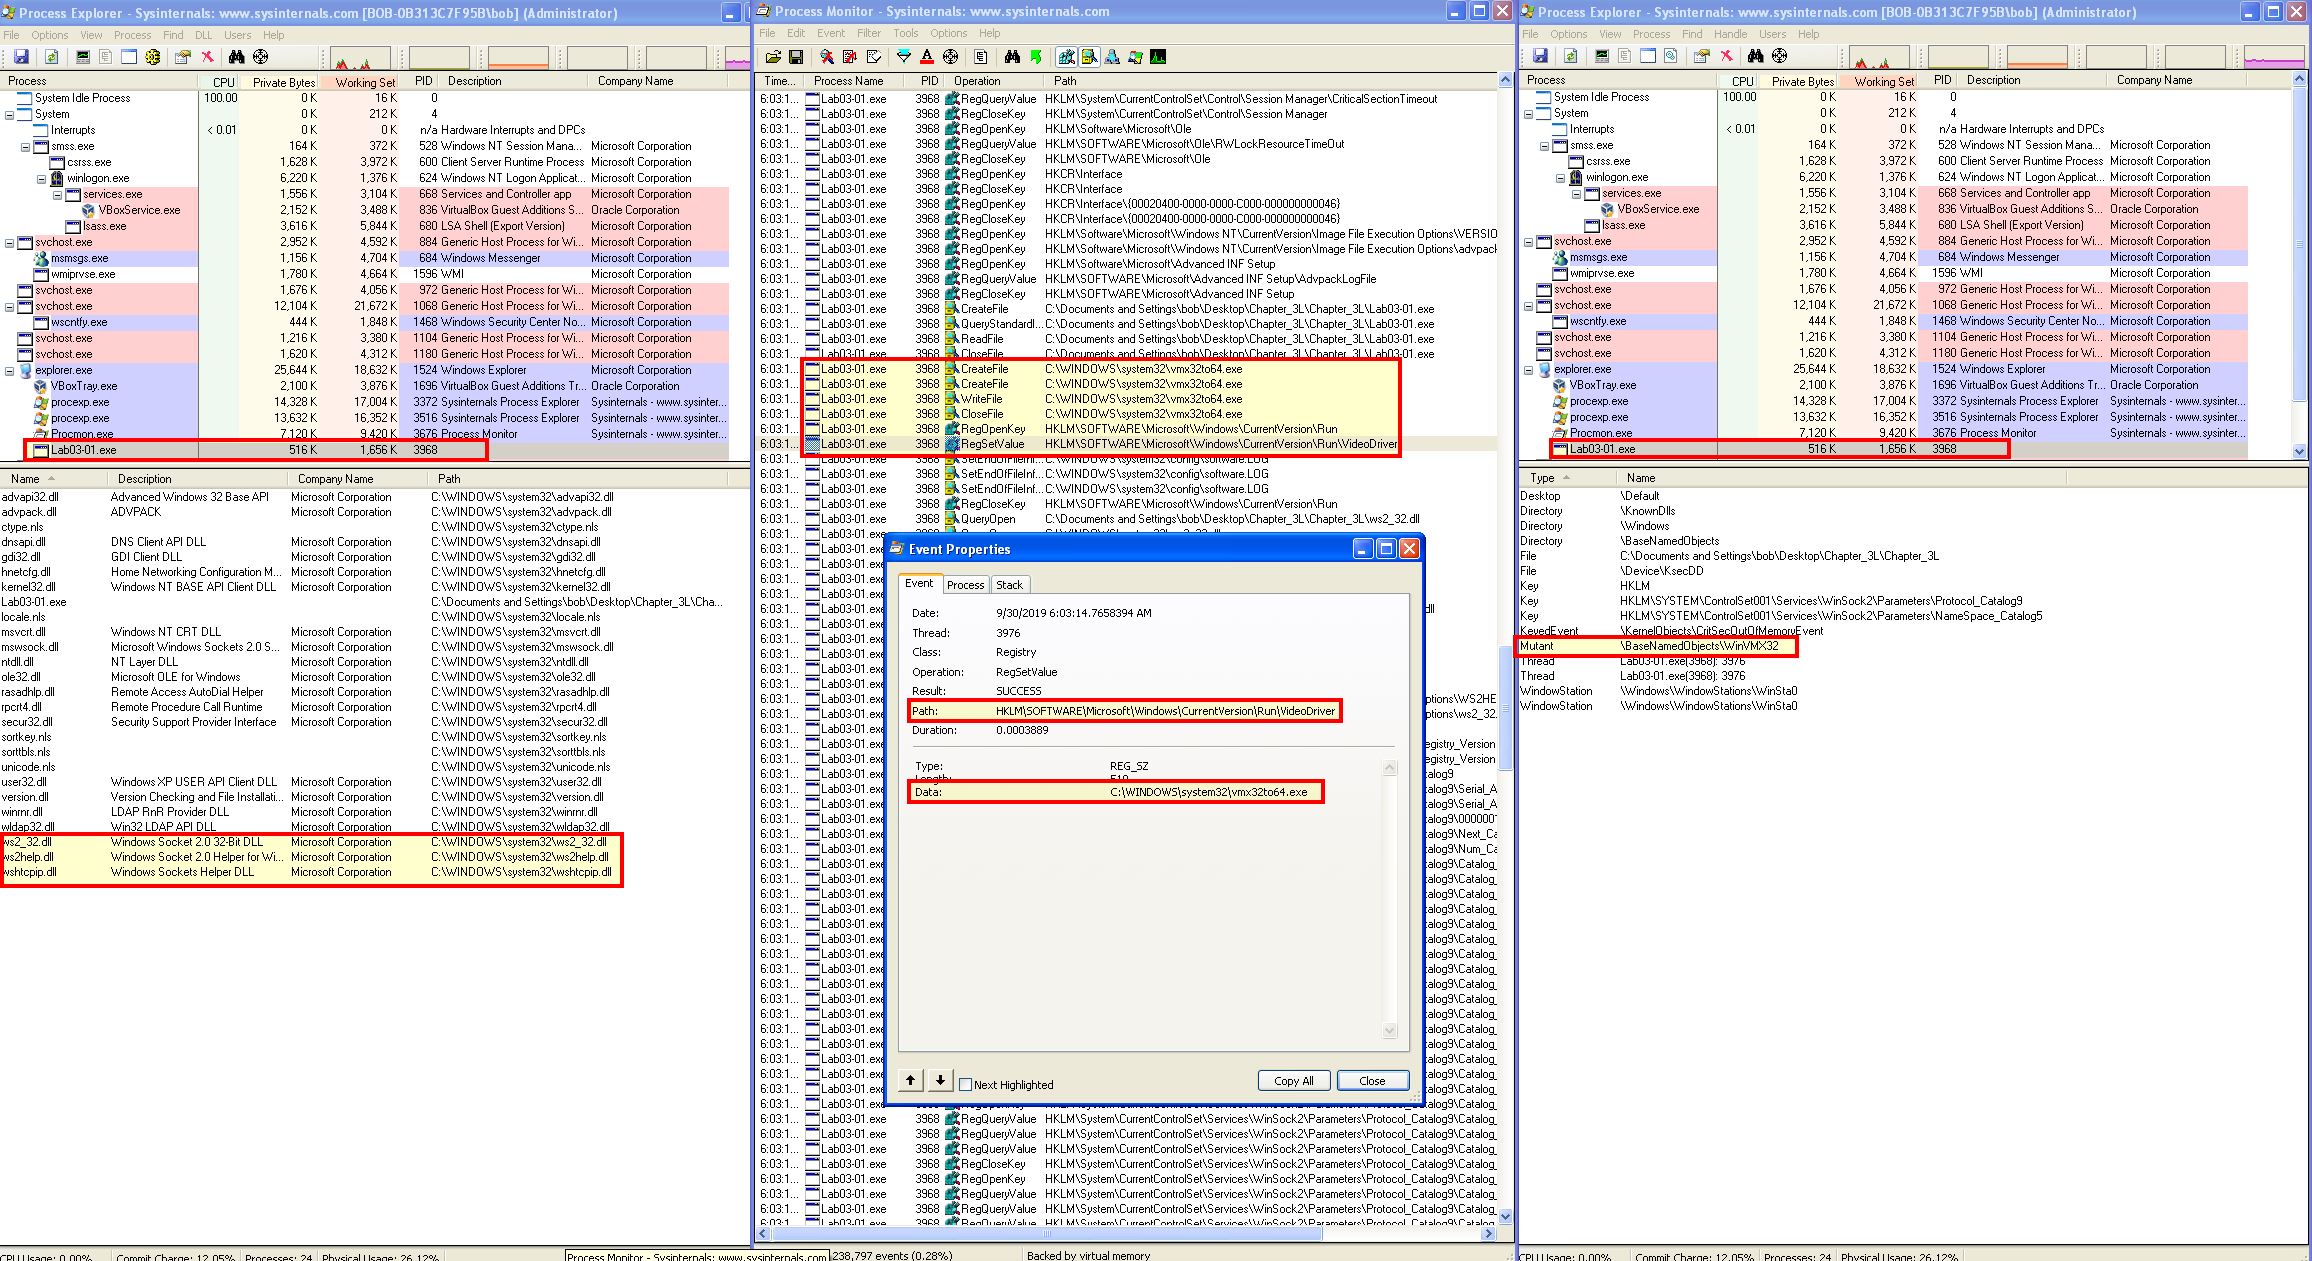This screenshot has width=2312, height=1261.
Task: Click Copy All button in Event Properties
Action: pos(1294,1081)
